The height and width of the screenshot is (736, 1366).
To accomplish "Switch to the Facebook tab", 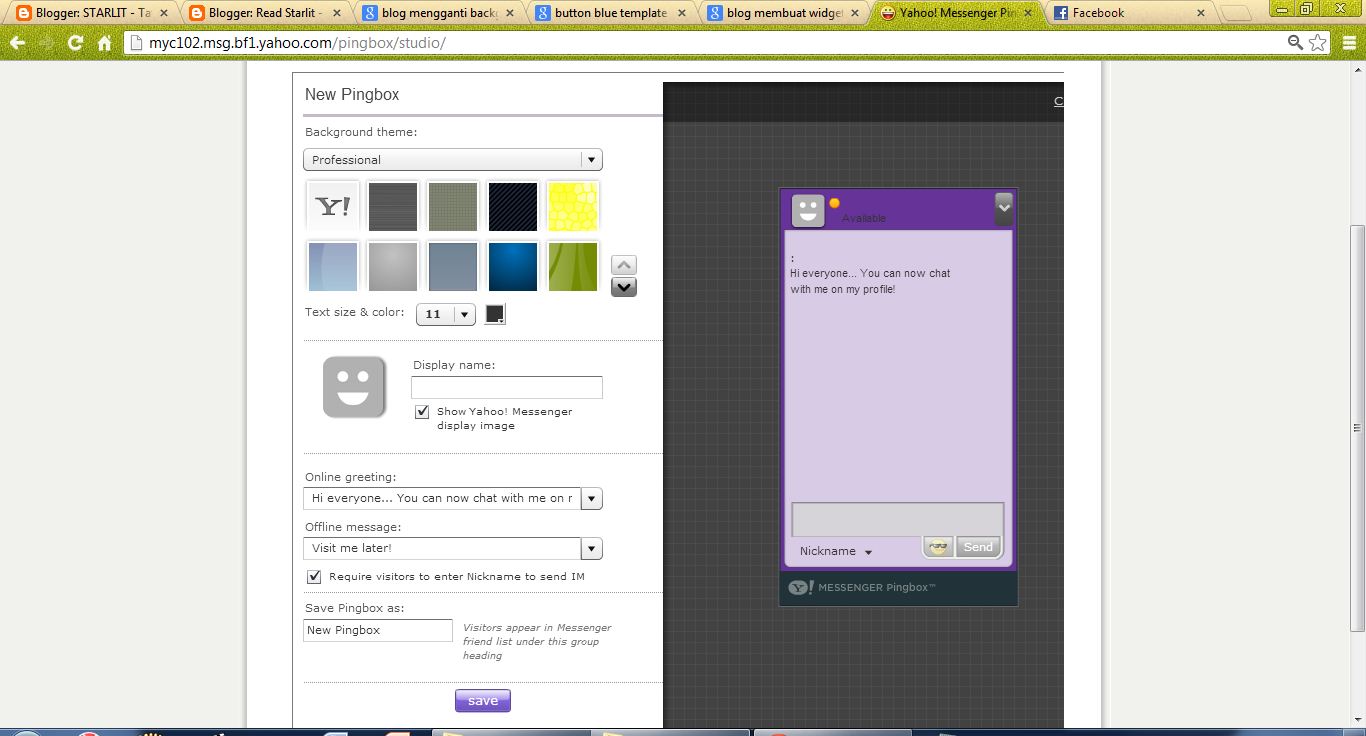I will (1132, 13).
